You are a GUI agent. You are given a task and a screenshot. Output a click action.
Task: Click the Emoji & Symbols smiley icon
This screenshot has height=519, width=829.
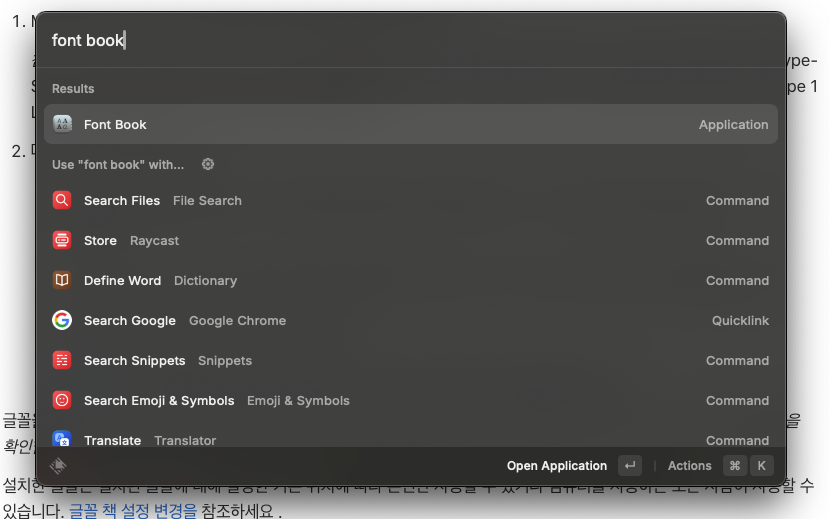pyautogui.click(x=62, y=400)
